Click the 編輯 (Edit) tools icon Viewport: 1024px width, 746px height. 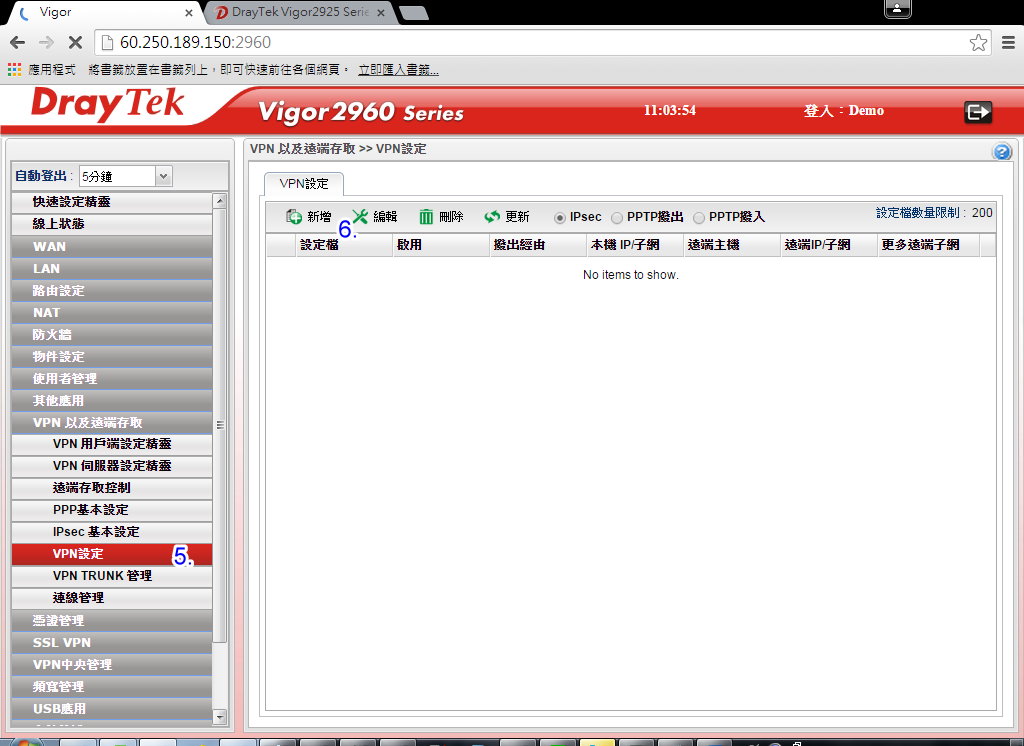coord(360,216)
